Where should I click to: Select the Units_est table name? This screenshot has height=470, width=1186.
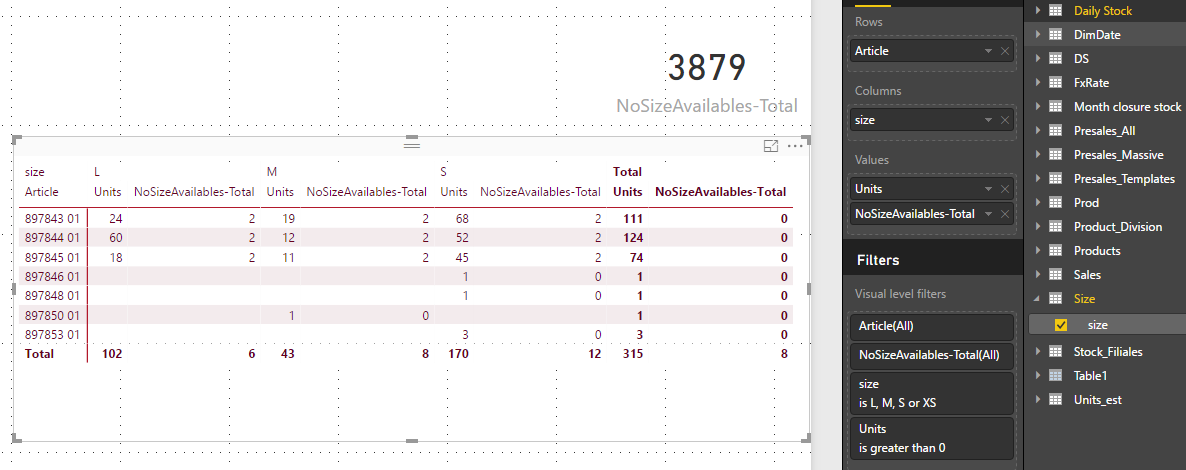[x=1098, y=400]
